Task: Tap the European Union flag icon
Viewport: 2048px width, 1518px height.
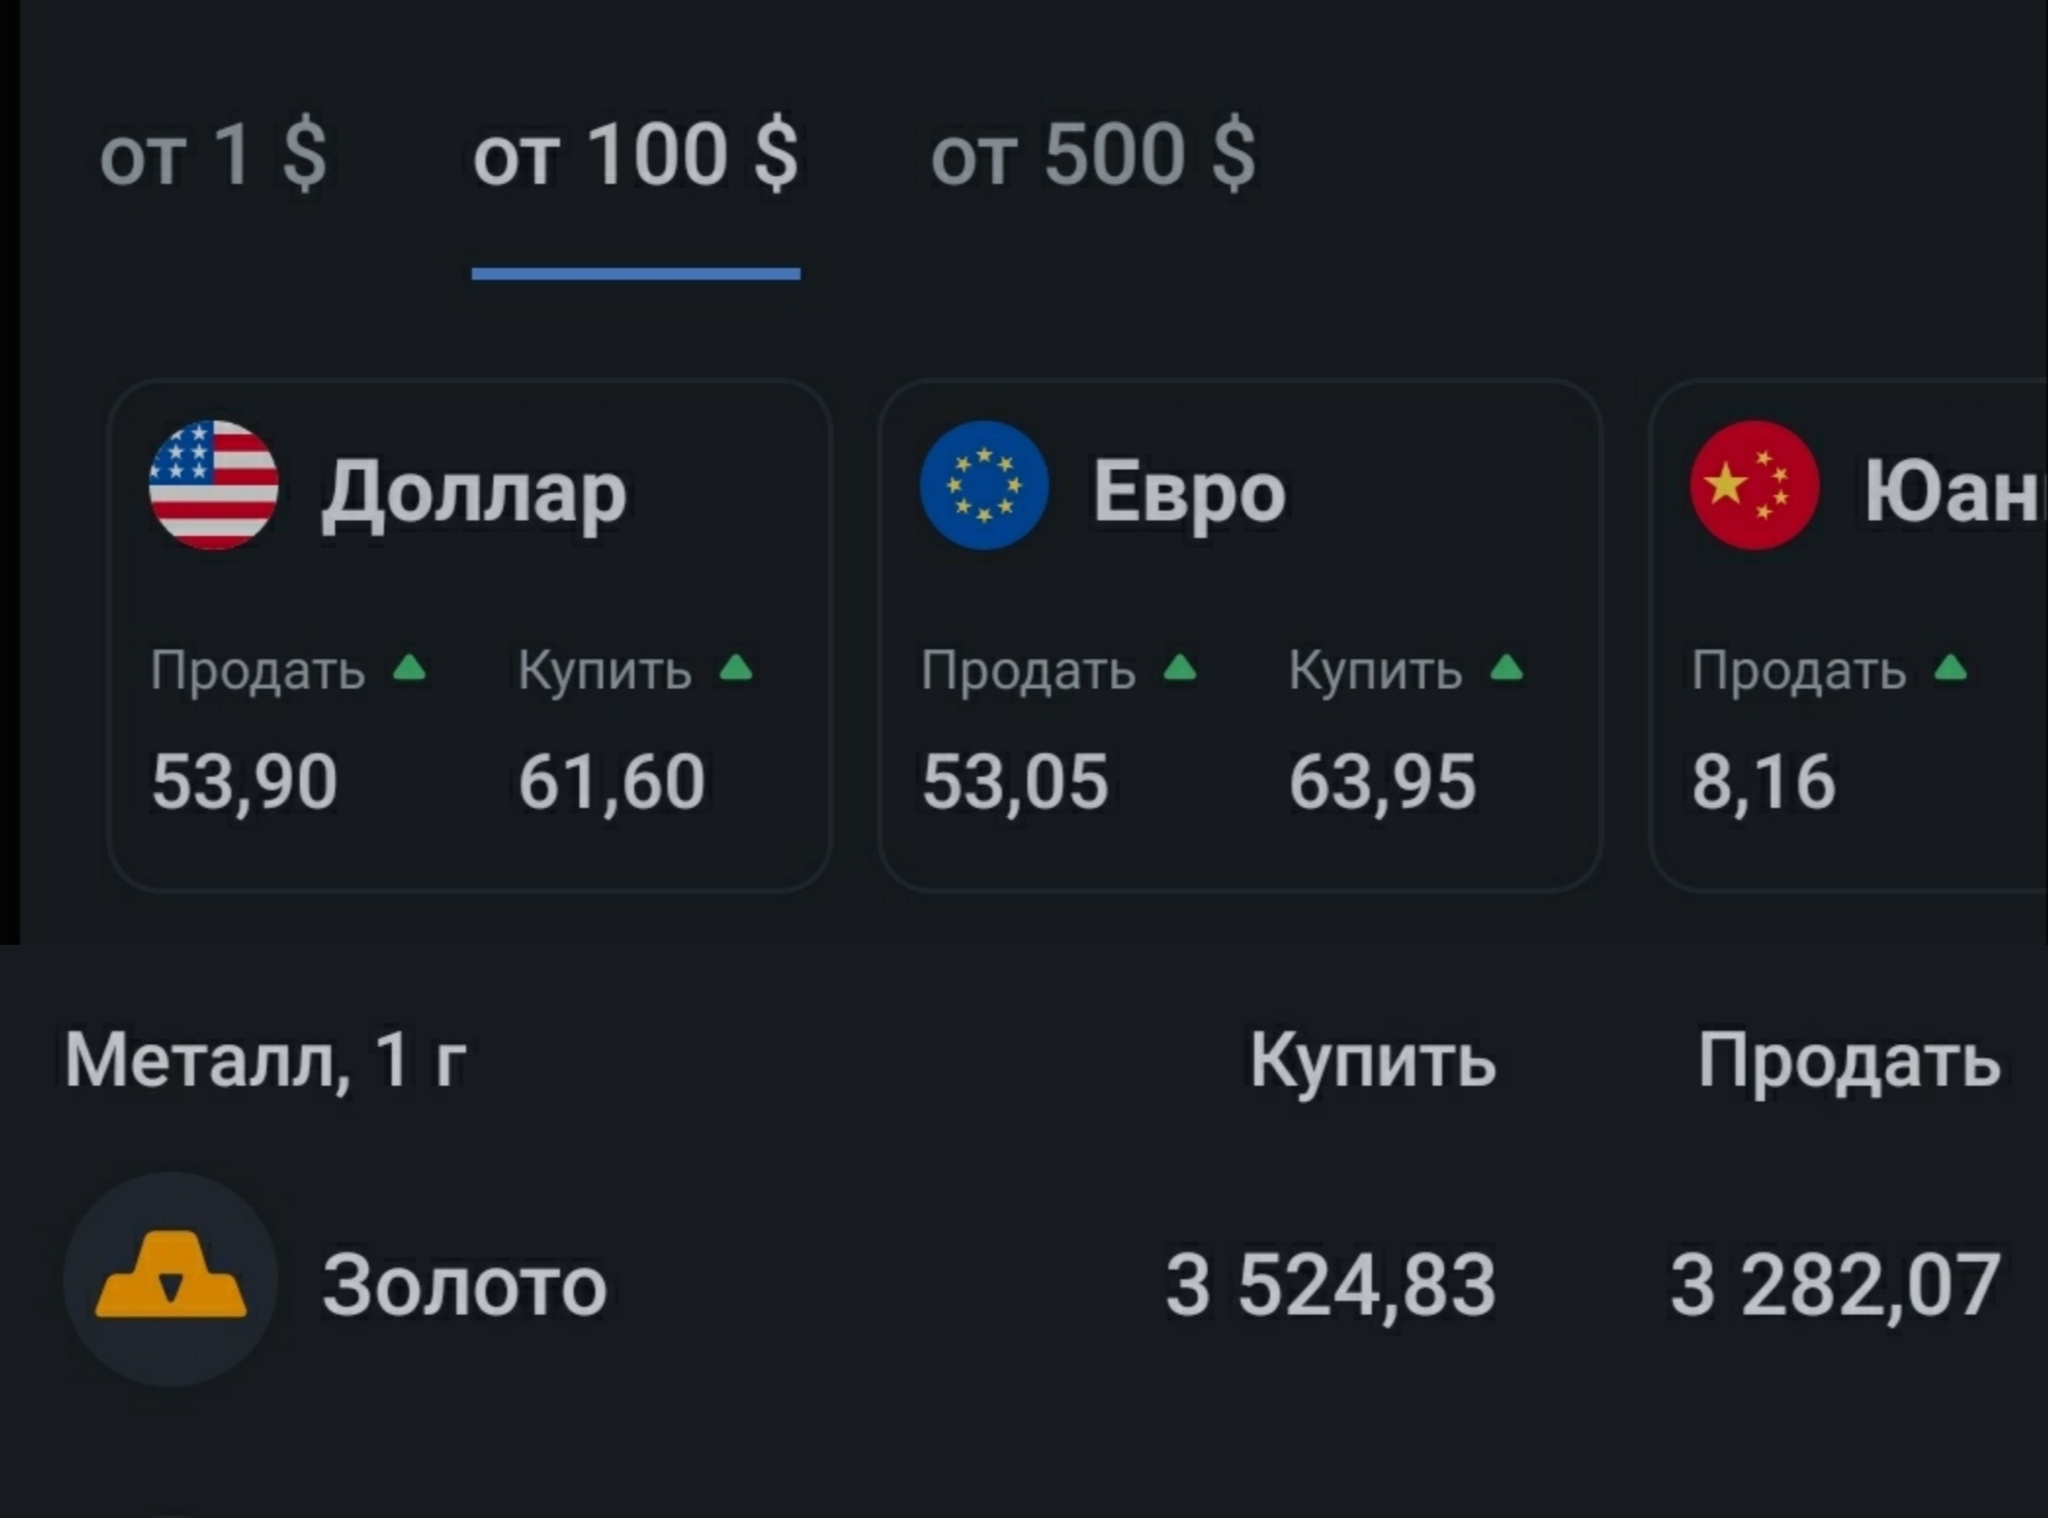Action: coord(984,485)
